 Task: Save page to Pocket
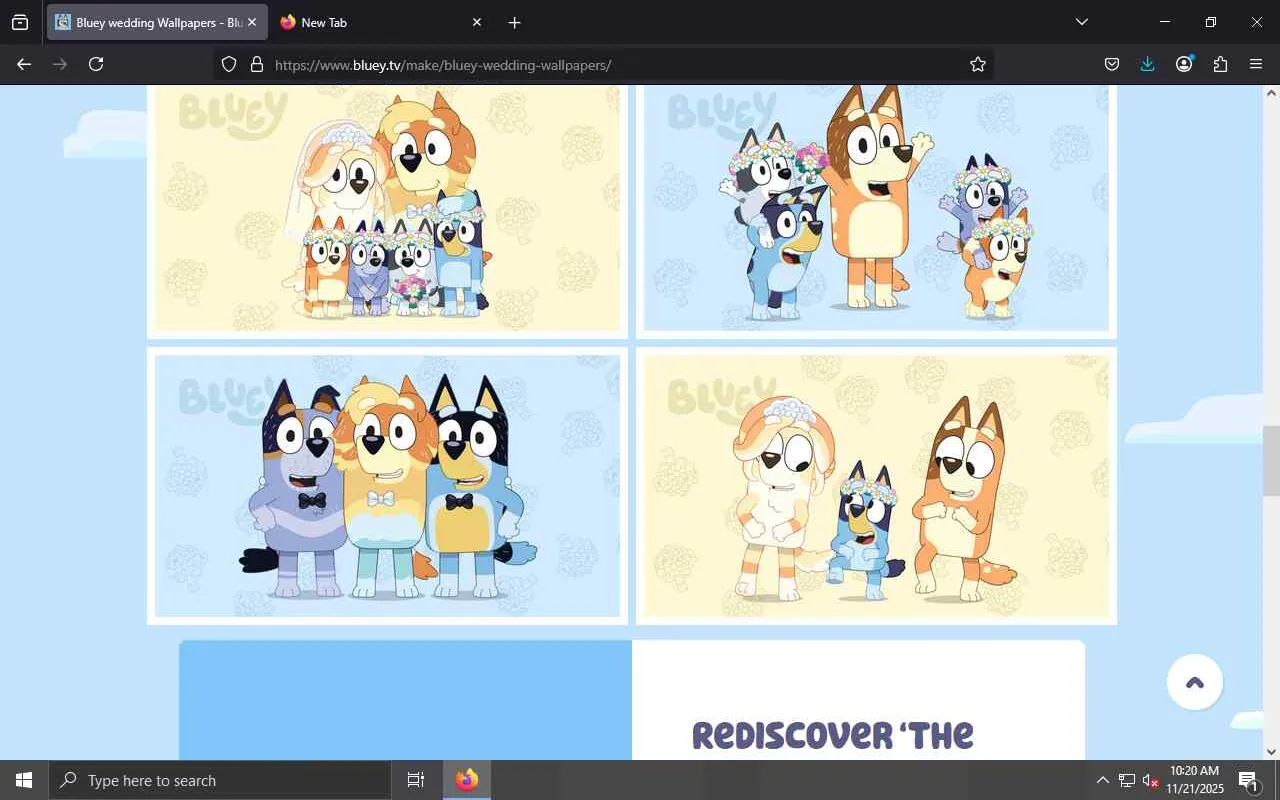1112,64
